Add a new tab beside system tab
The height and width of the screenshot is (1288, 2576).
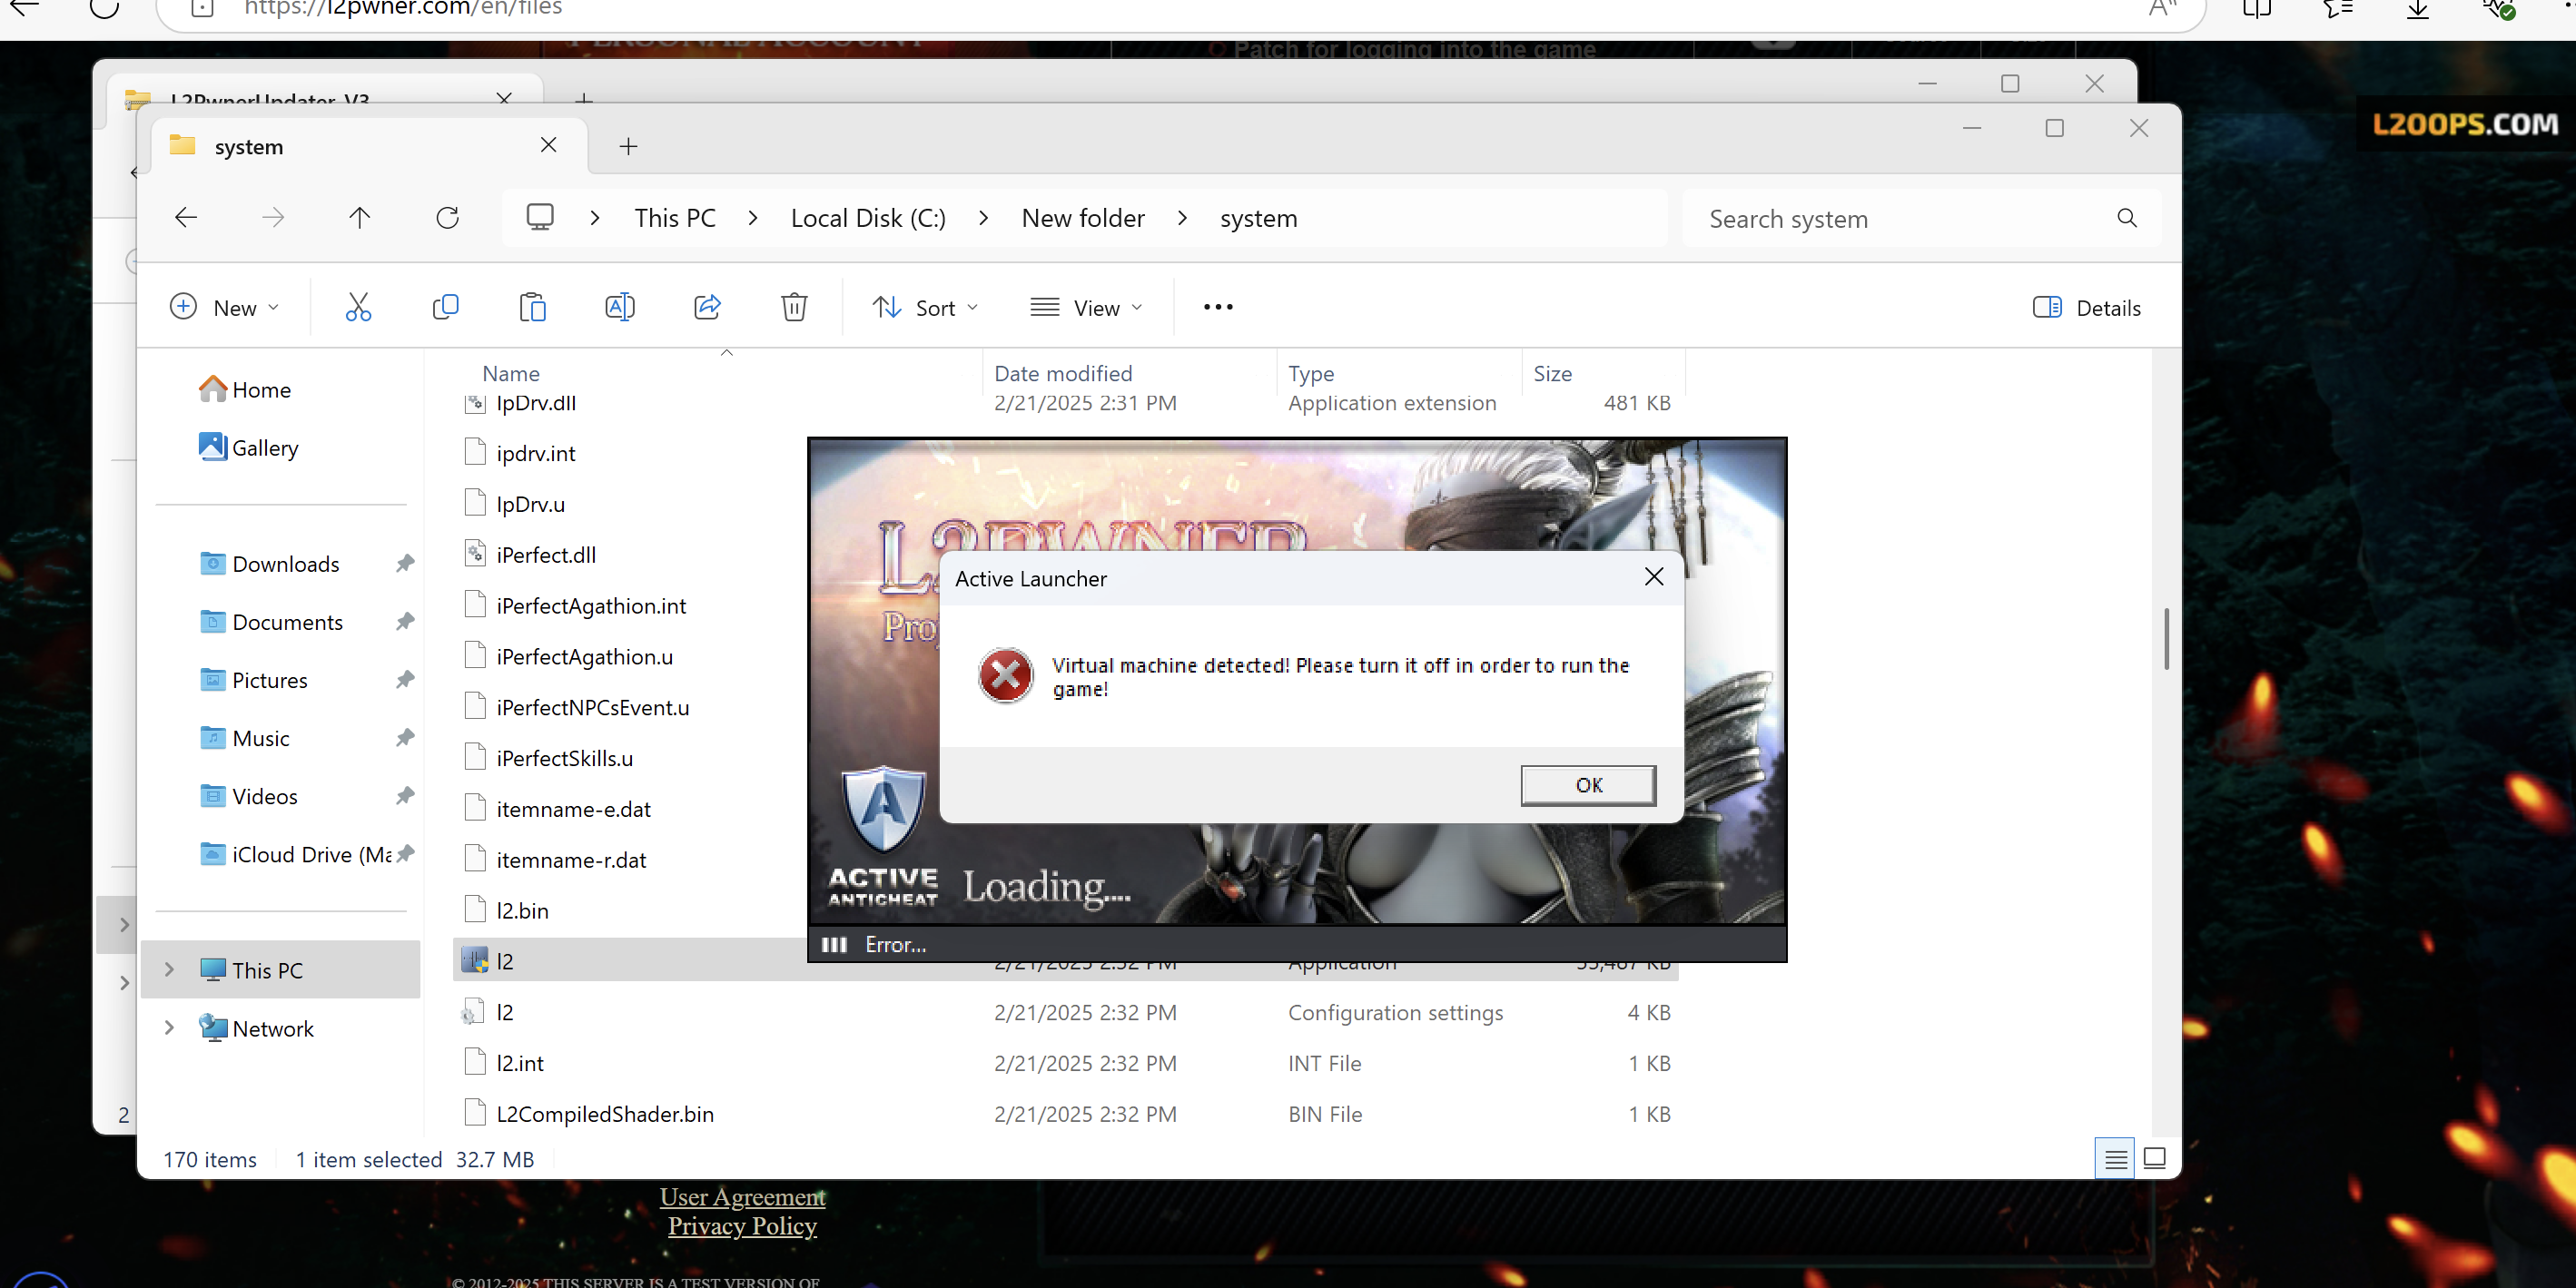[628, 147]
